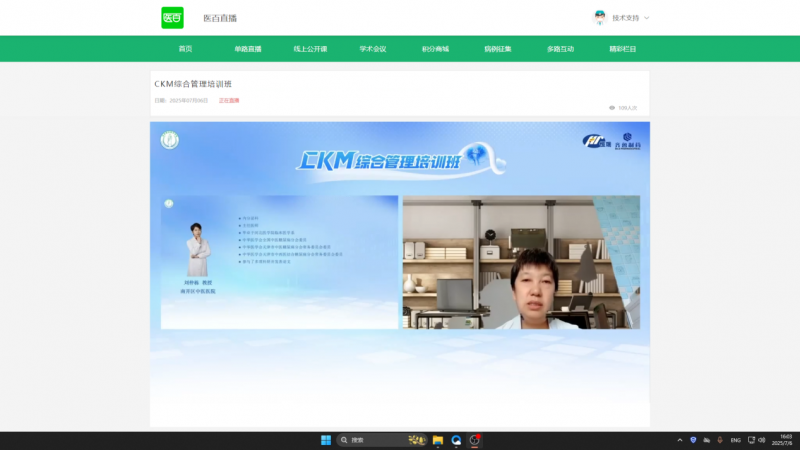This screenshot has height=450, width=800.
Task: Navigate to 多路互动
Action: coord(560,49)
